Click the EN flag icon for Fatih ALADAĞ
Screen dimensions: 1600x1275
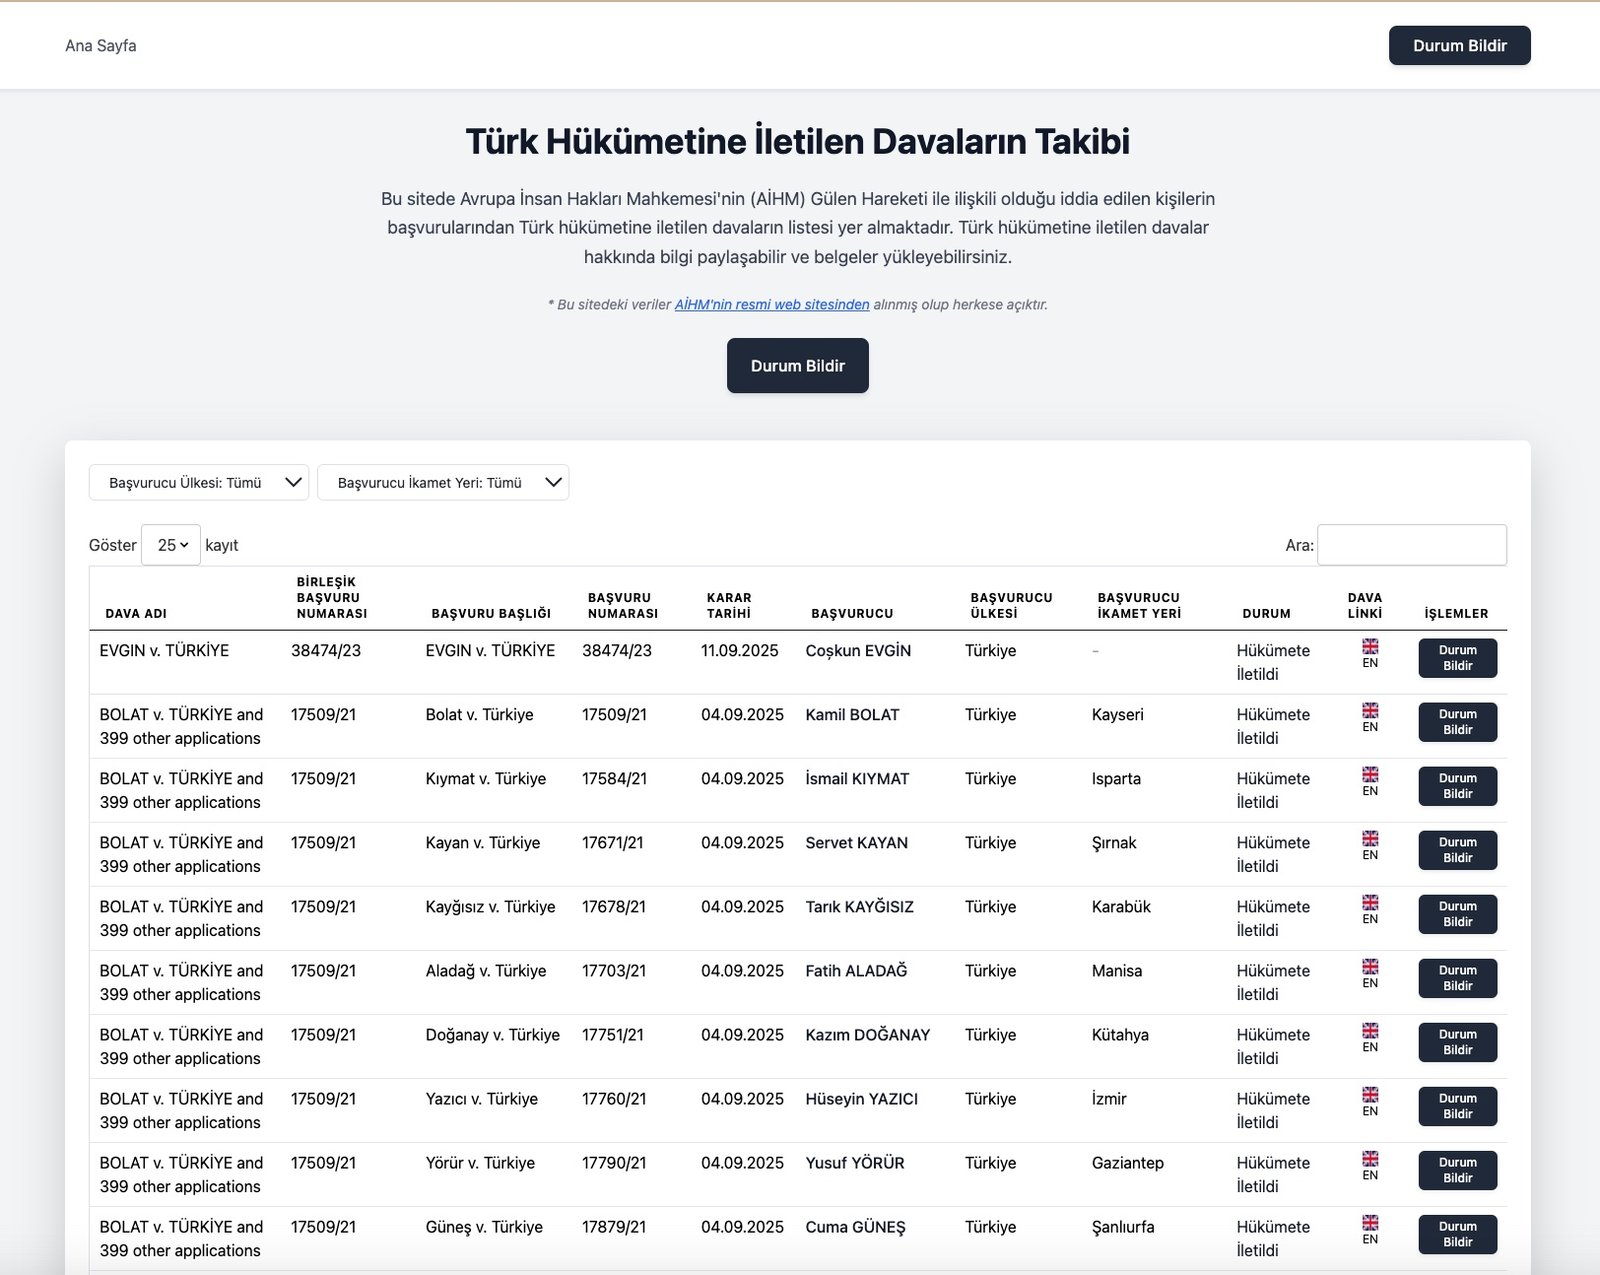[1370, 974]
